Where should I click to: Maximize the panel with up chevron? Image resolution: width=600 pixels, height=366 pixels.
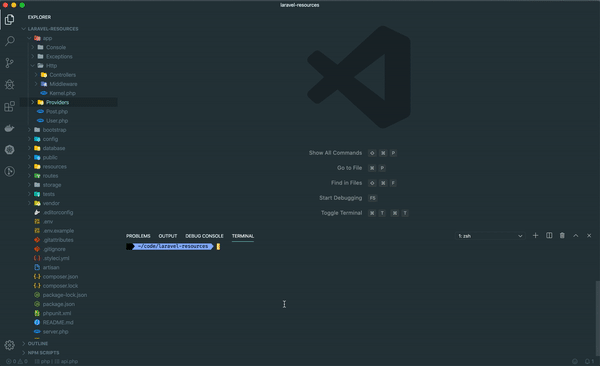point(576,235)
